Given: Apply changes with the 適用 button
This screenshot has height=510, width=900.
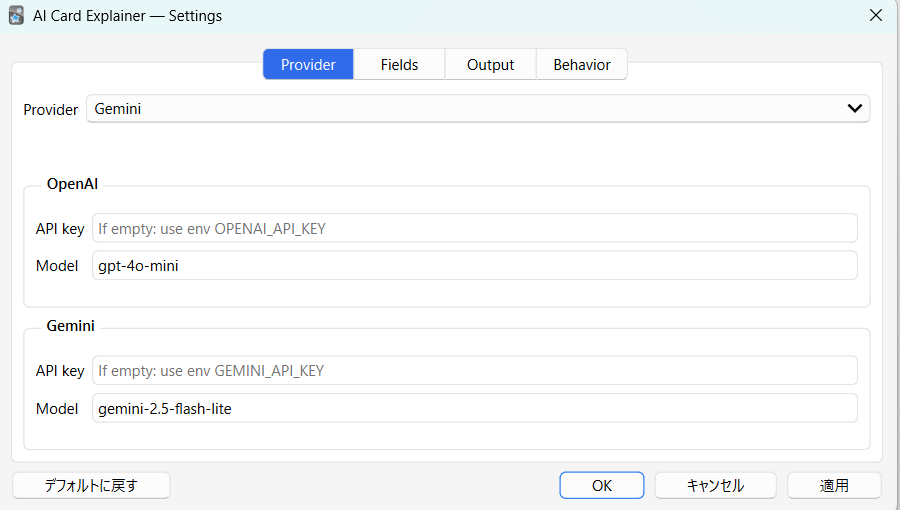Looking at the screenshot, I should coord(834,485).
